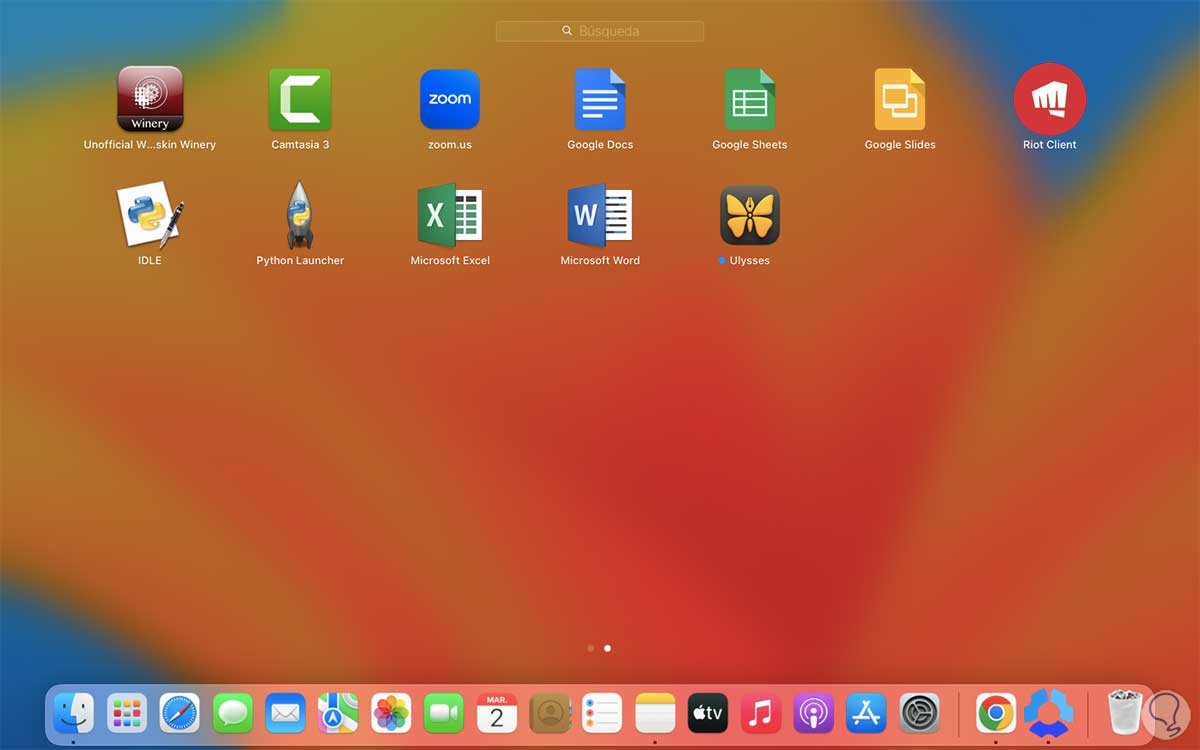
Task: Open Maps in the Dock
Action: 338,713
